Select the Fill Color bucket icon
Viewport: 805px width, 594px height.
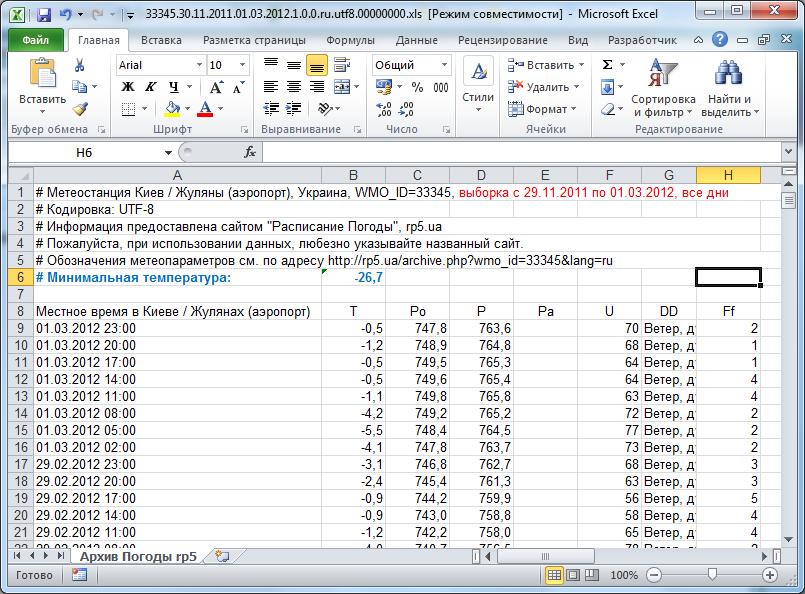coord(171,108)
